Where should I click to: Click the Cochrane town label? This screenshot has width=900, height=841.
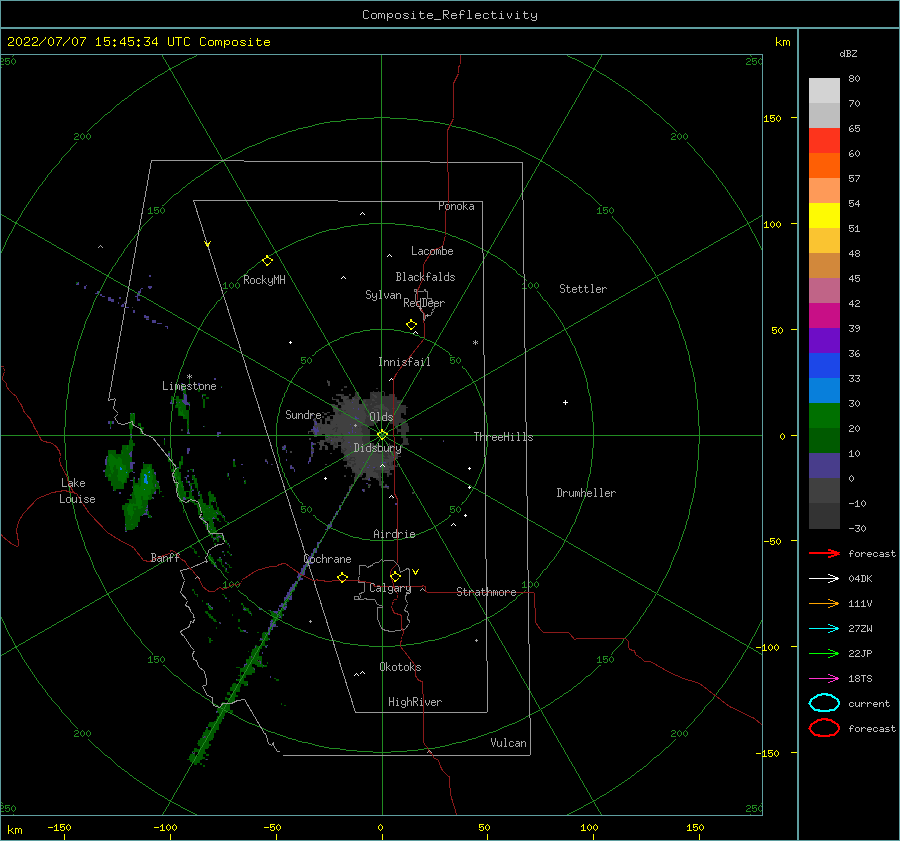(x=327, y=559)
